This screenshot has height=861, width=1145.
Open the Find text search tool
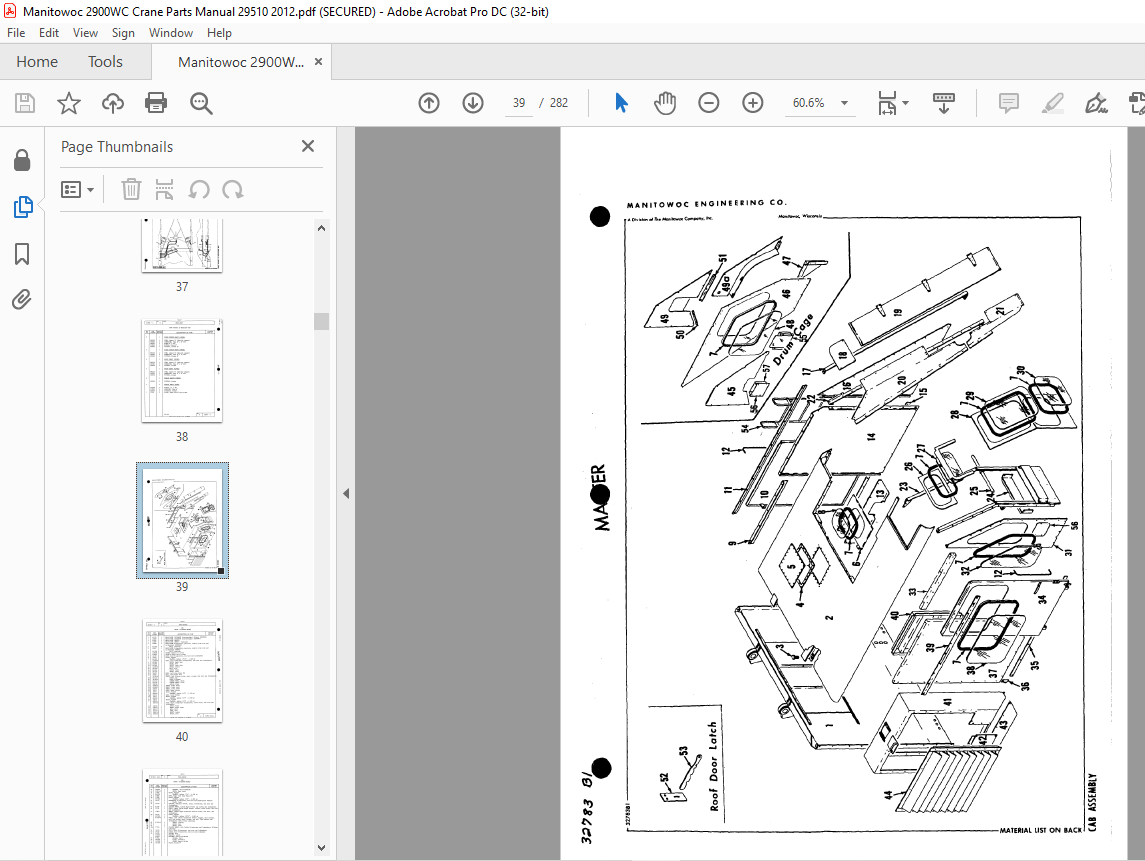point(201,103)
